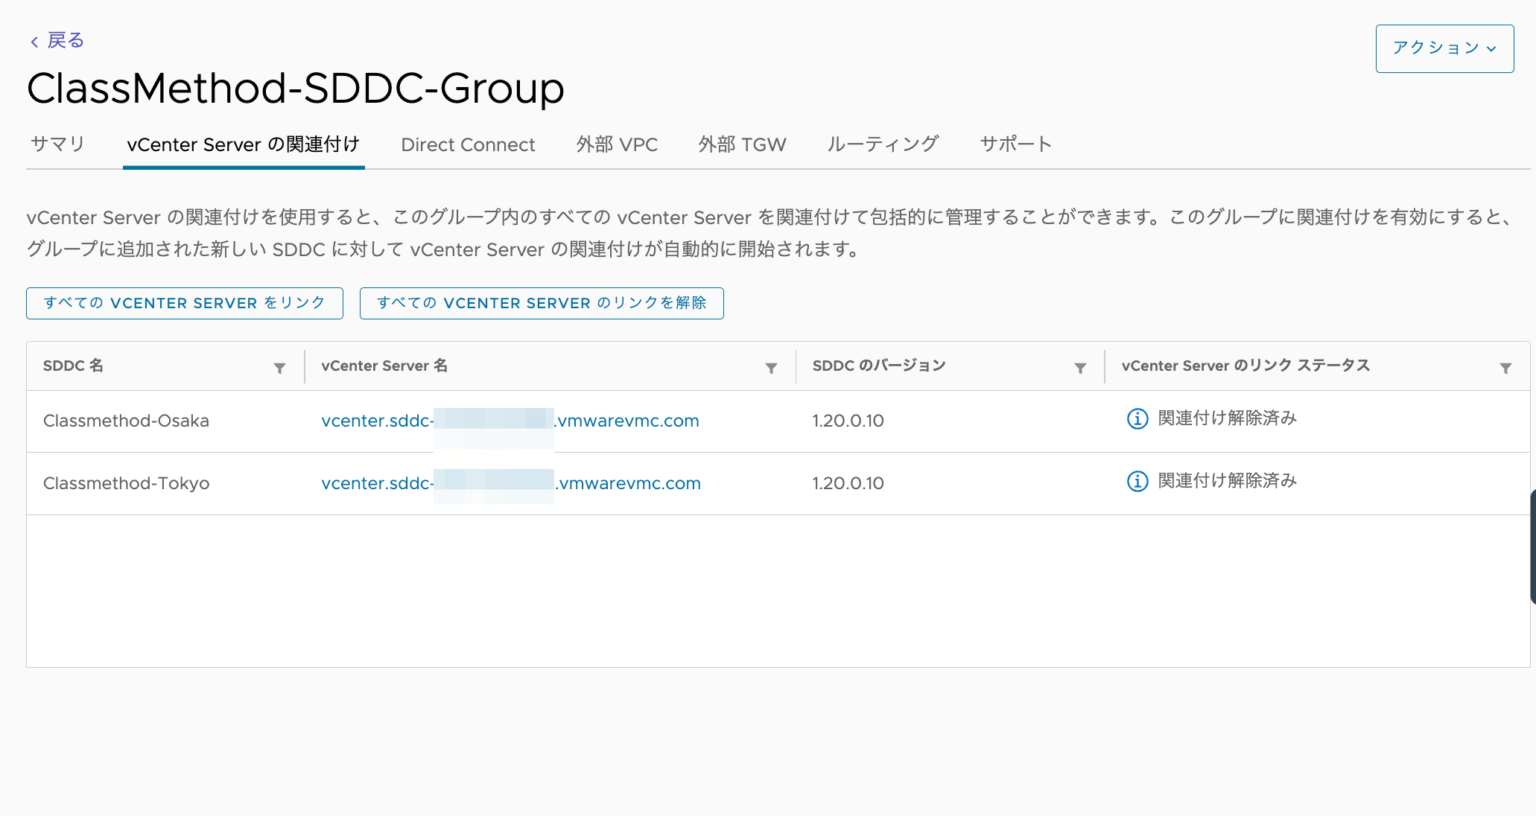The image size is (1536, 816).
Task: Switch to the ルーティング tab
Action: pyautogui.click(x=881, y=144)
